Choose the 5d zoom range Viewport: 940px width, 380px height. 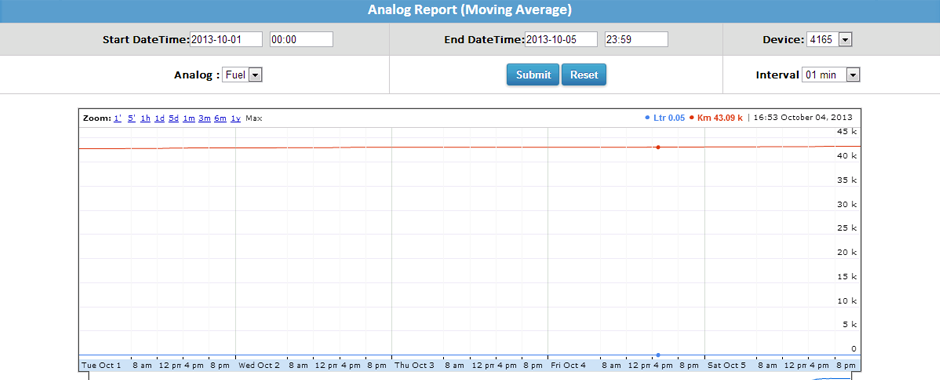[174, 118]
